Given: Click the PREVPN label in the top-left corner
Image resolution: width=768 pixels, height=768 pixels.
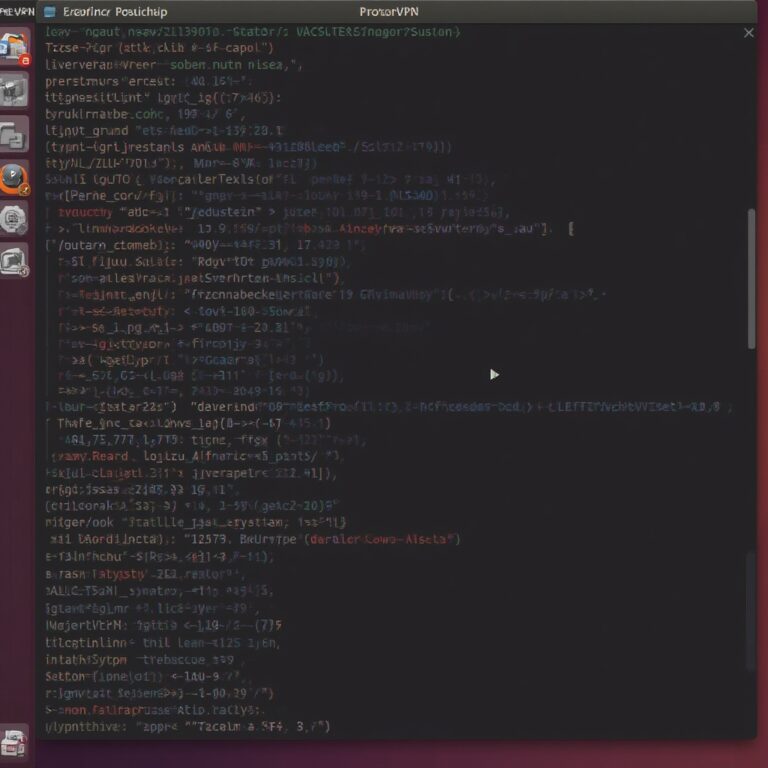Looking at the screenshot, I should coord(17,12).
